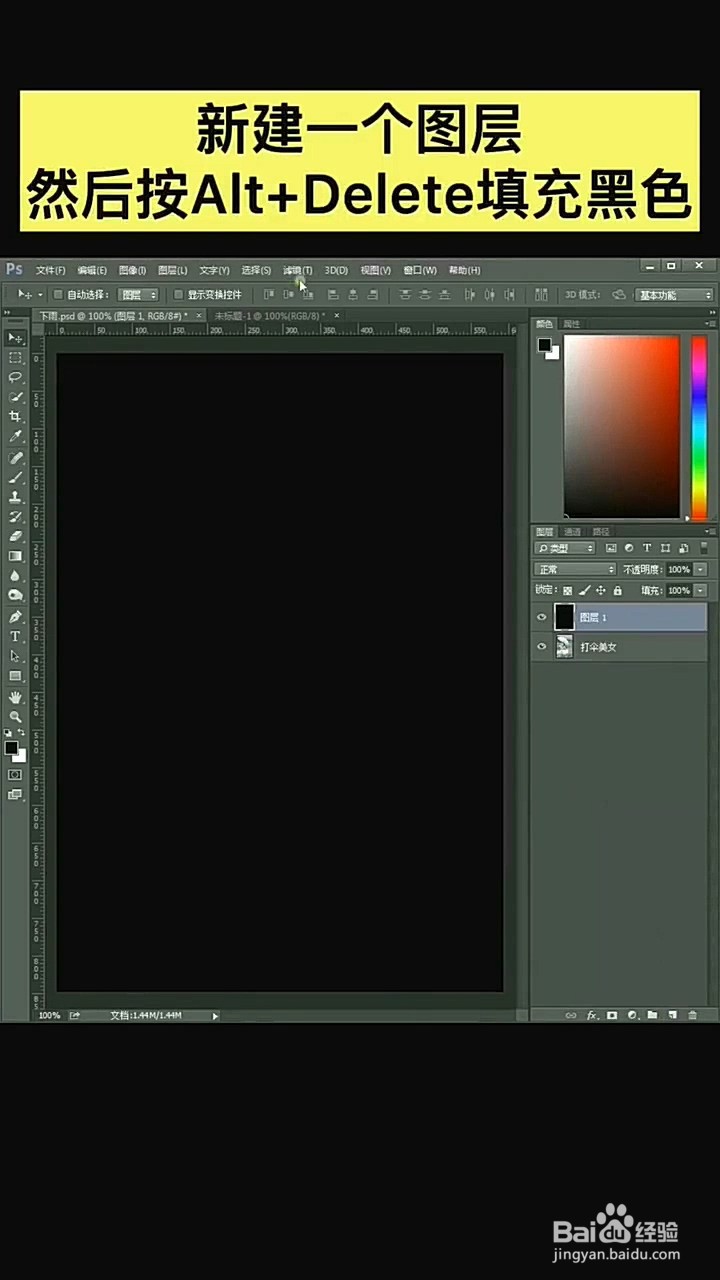Hide the 图层 1 layer with eye icon
This screenshot has width=720, height=1280.
point(542,617)
